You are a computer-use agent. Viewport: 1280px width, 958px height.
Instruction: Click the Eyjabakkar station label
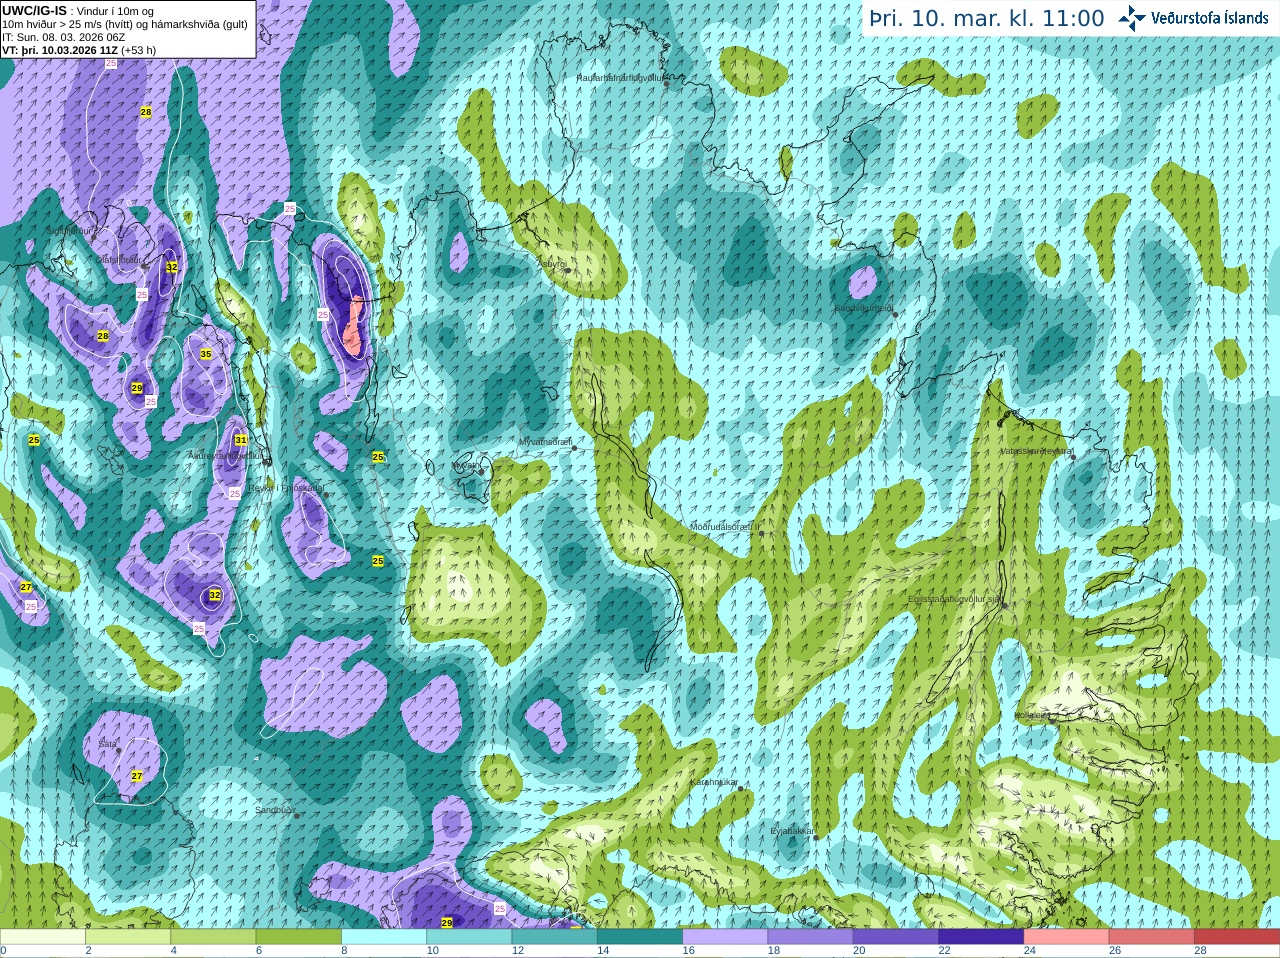[792, 831]
